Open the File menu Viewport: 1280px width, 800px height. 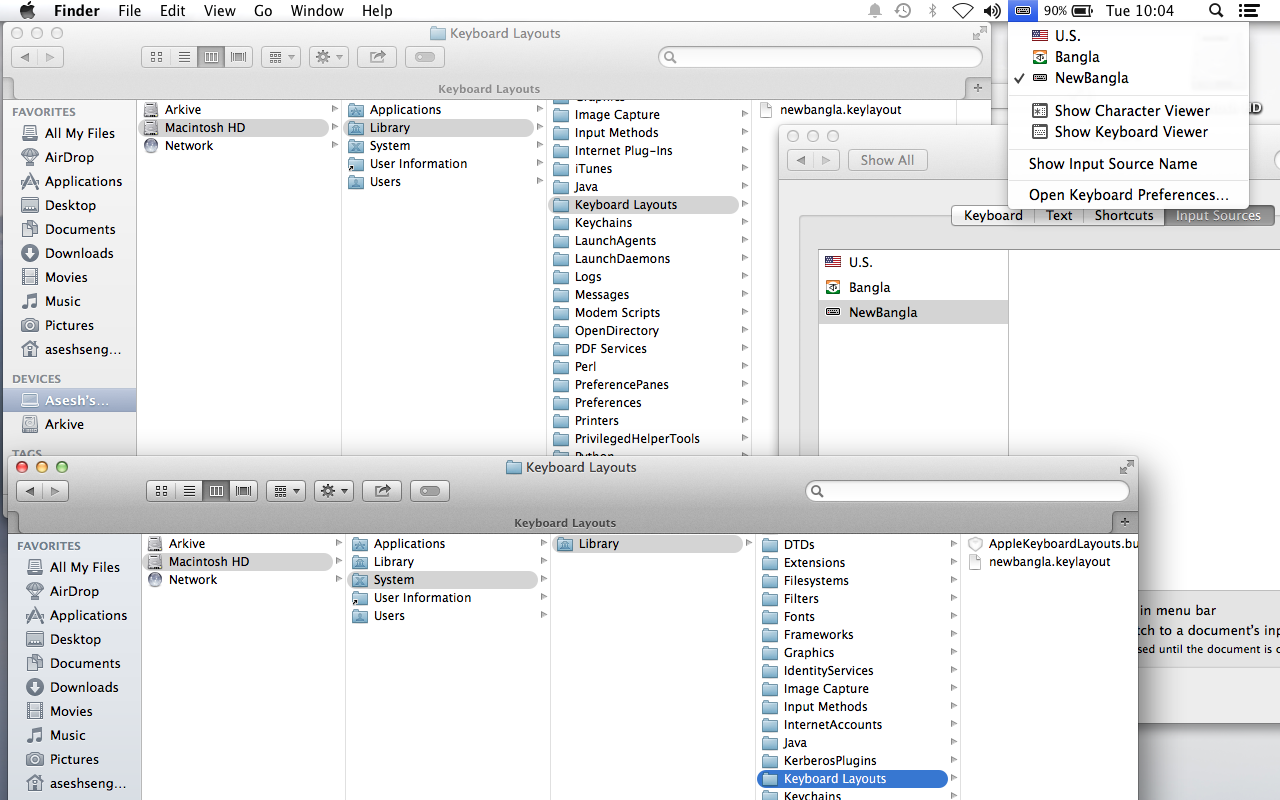(130, 11)
